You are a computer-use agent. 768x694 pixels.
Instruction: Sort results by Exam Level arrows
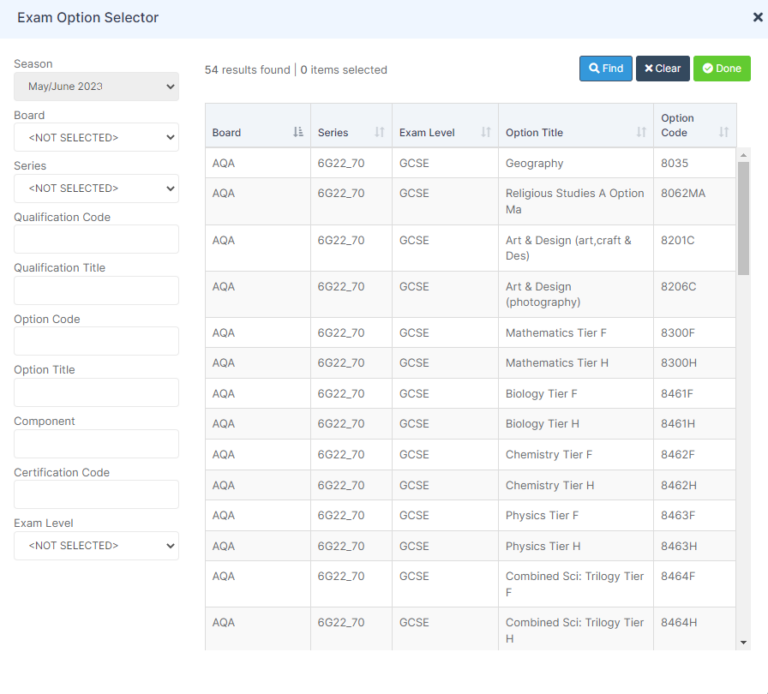pos(486,133)
